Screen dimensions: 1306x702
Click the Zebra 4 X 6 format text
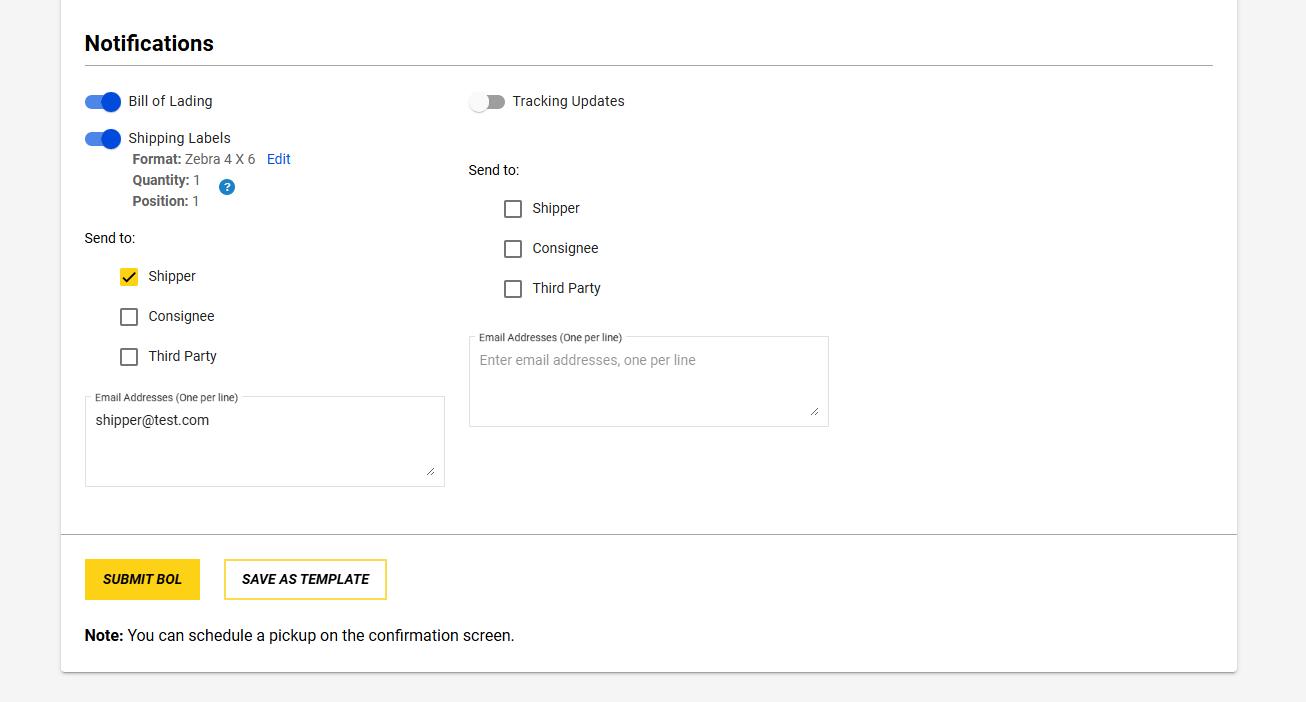tap(220, 159)
